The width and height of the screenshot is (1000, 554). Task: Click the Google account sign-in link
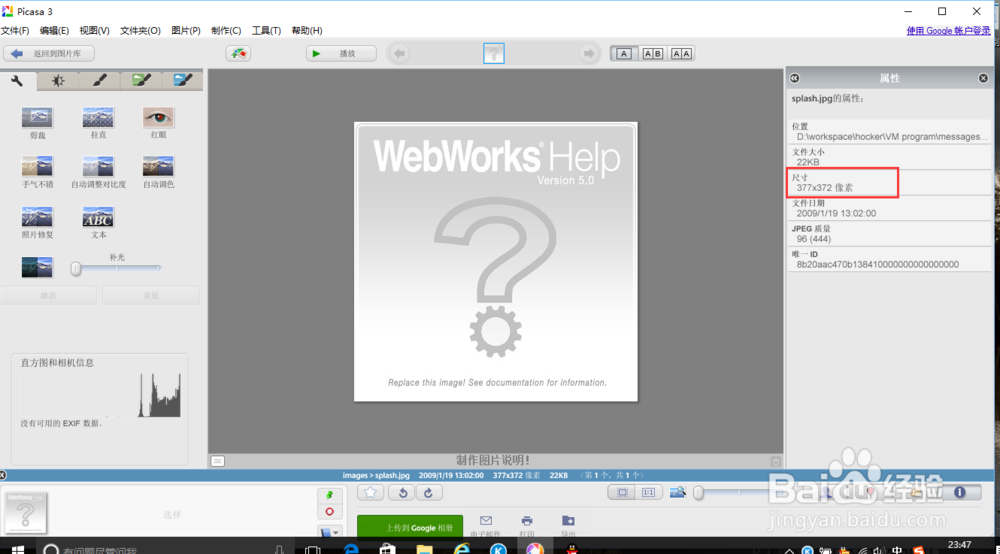pyautogui.click(x=948, y=31)
